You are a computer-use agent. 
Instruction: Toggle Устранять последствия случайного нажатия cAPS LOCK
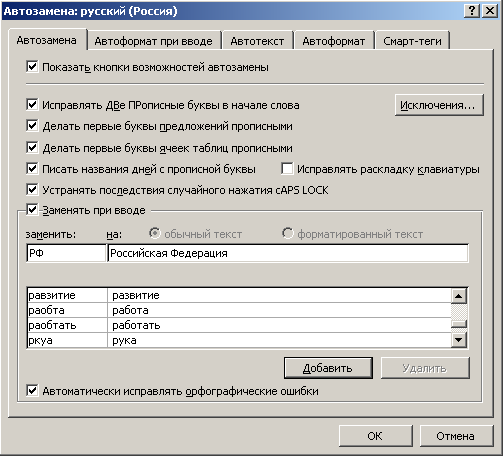32,190
